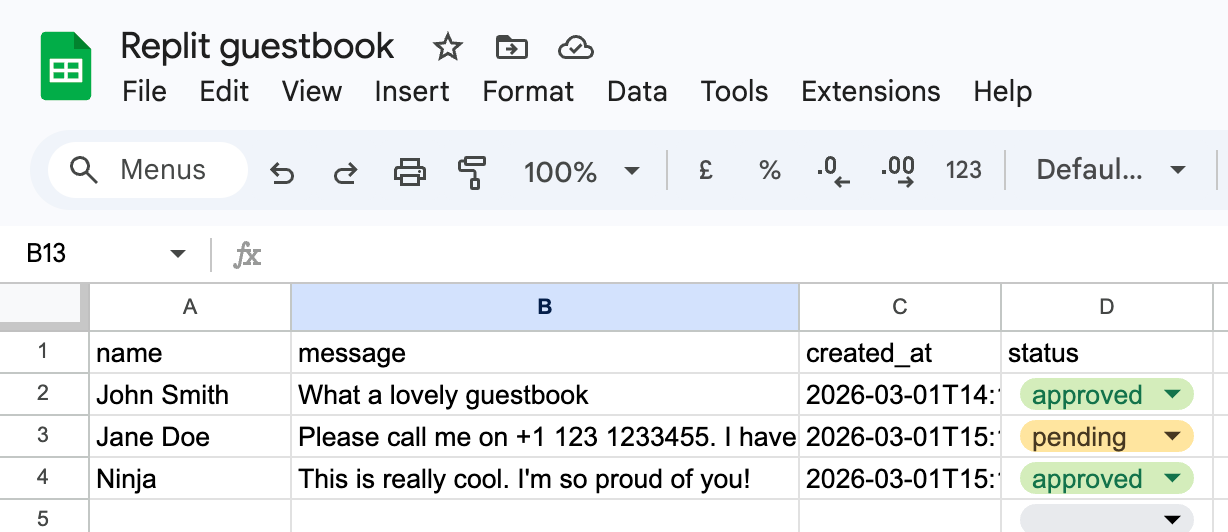Open the Data menu
The image size is (1228, 532).
tap(636, 92)
